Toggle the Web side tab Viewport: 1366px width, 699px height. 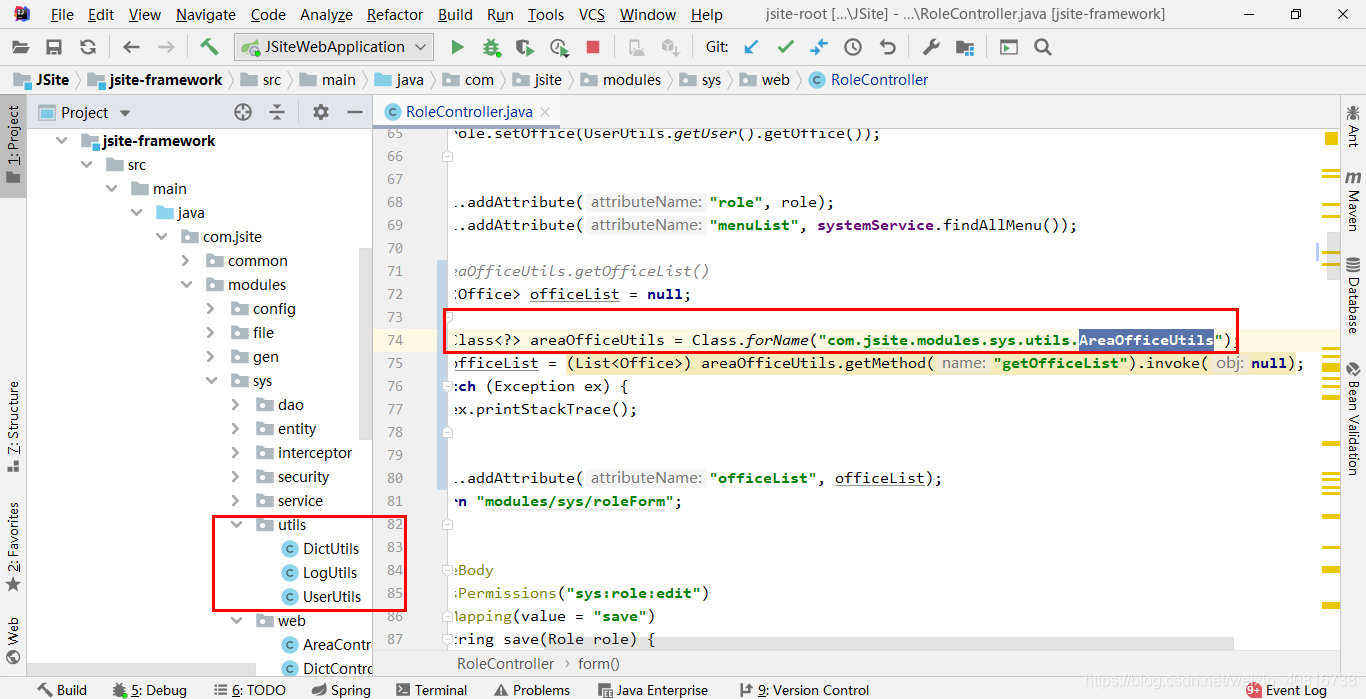[x=13, y=640]
